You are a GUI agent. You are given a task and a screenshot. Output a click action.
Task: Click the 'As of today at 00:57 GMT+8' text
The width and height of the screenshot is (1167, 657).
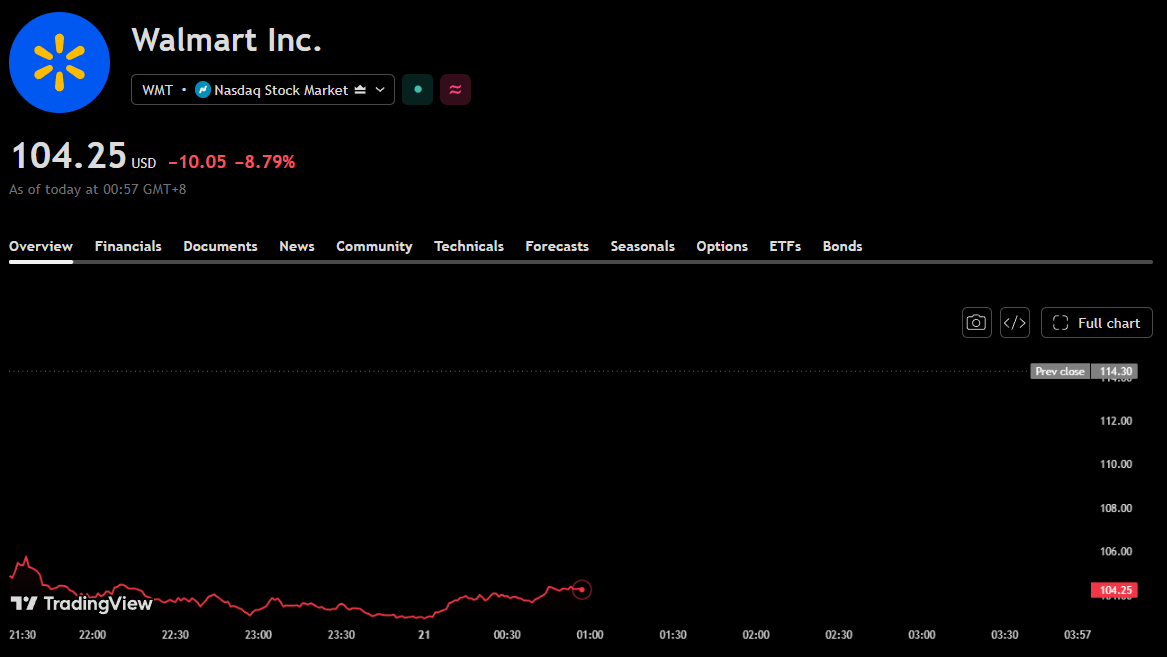(x=97, y=190)
